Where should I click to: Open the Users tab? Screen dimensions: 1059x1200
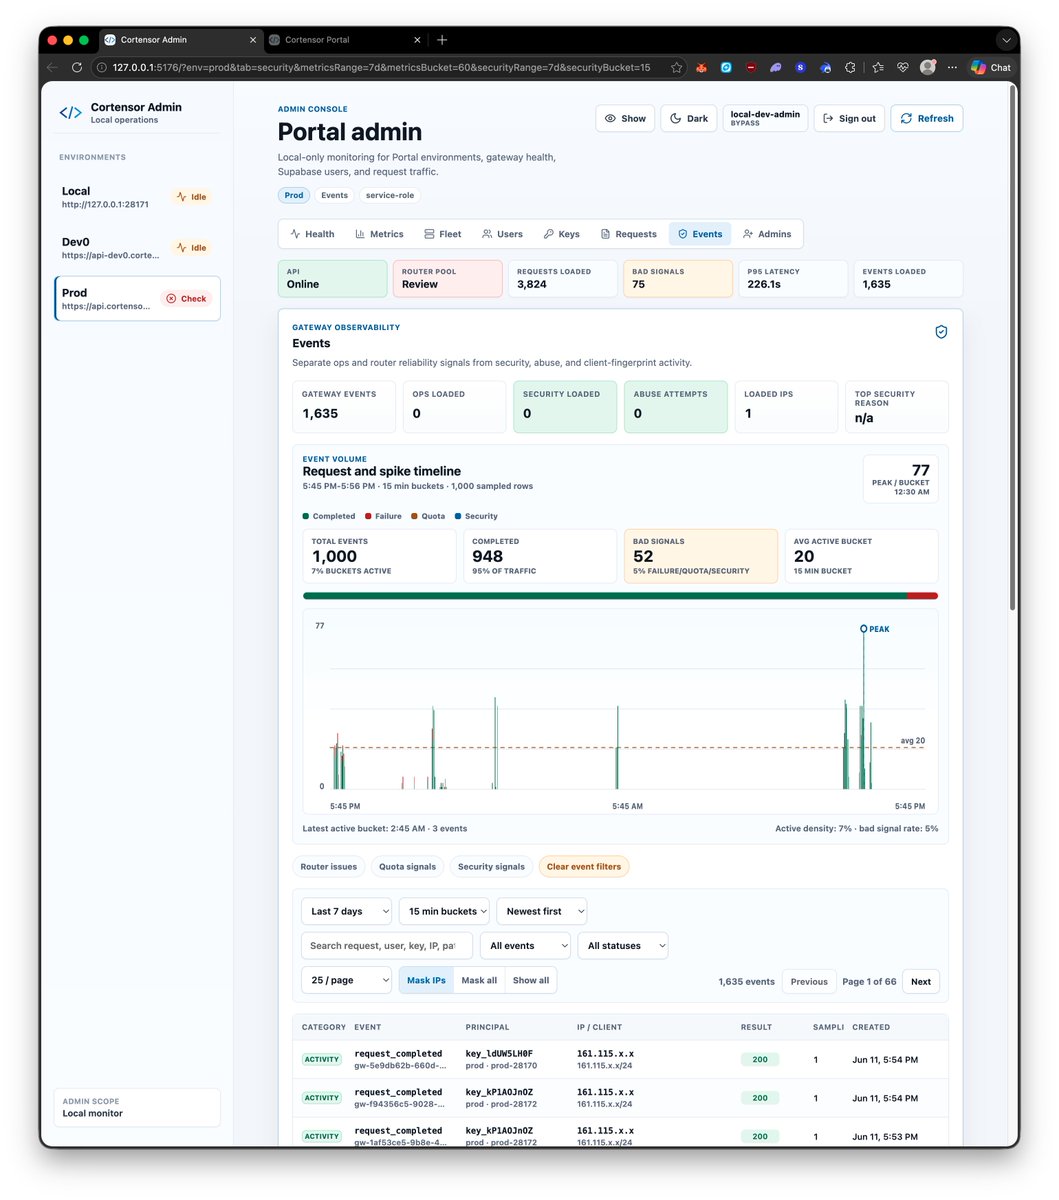(502, 234)
